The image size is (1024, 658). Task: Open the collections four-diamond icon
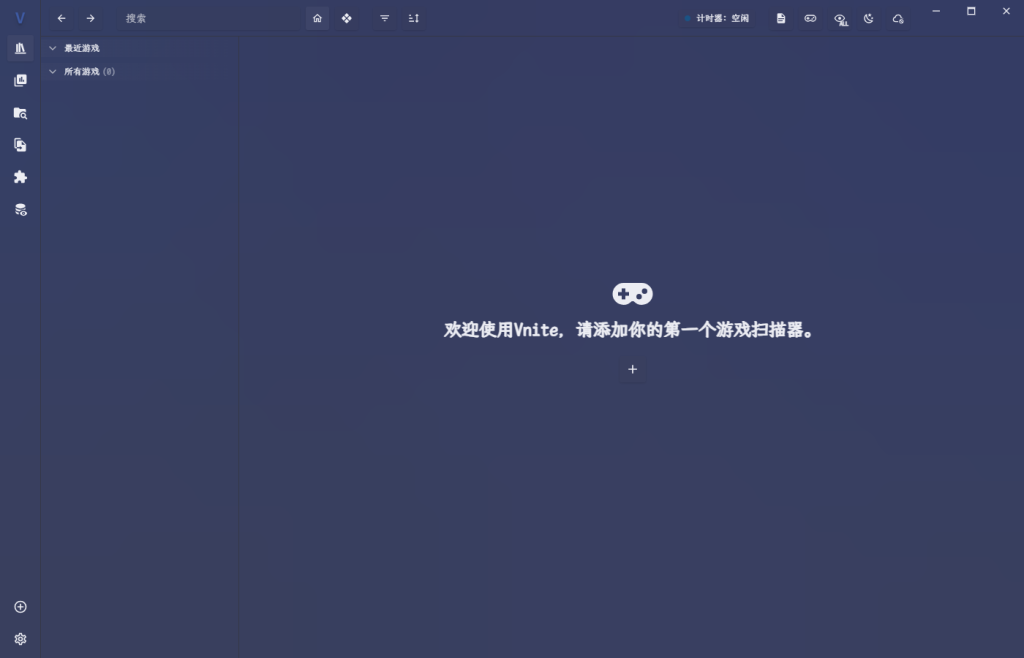tap(347, 18)
